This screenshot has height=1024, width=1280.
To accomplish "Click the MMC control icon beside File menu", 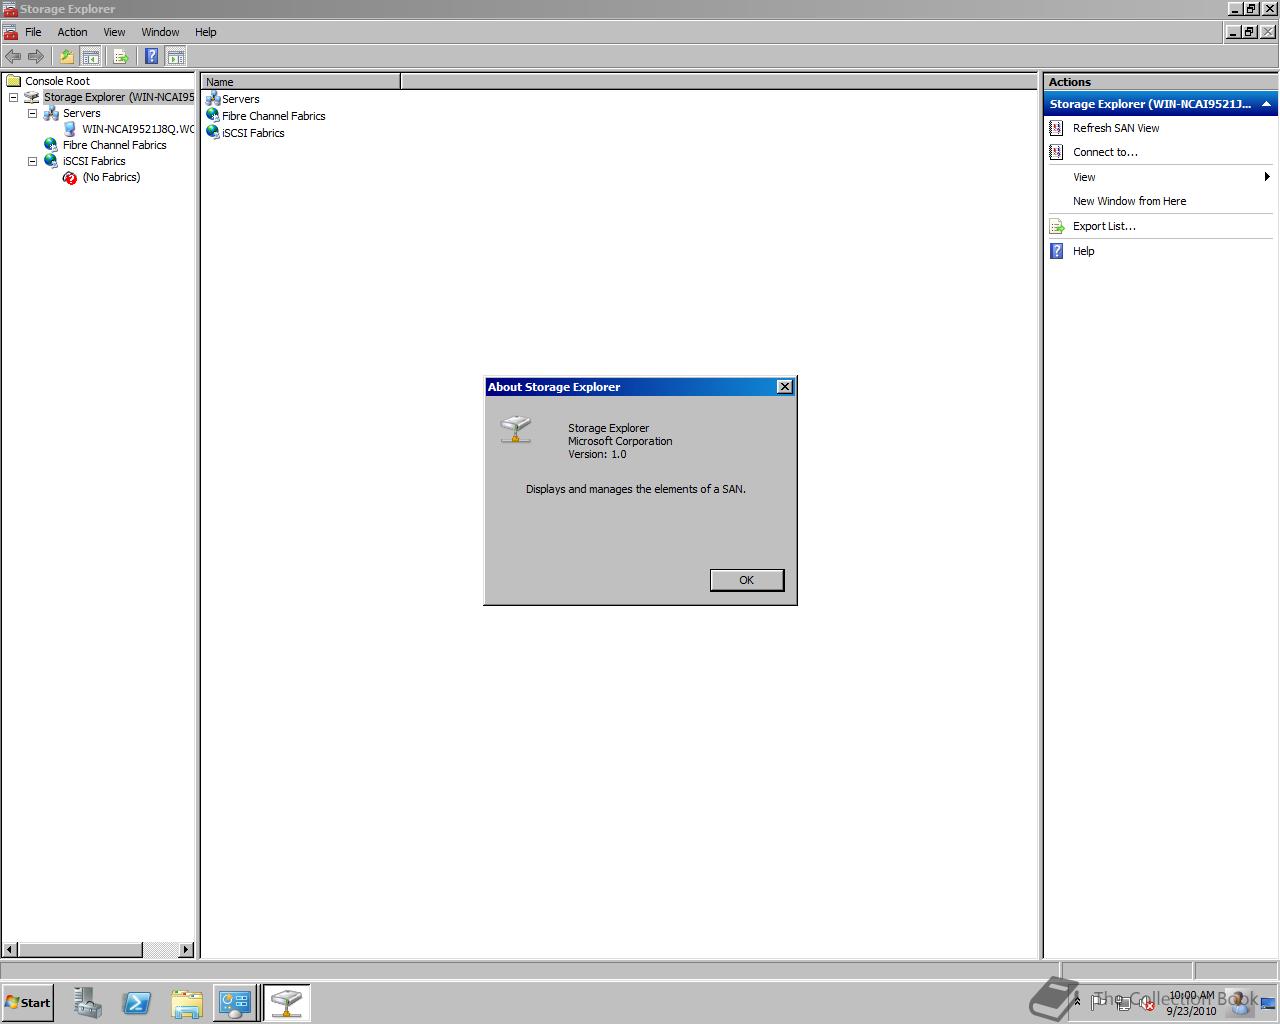I will coord(10,32).
